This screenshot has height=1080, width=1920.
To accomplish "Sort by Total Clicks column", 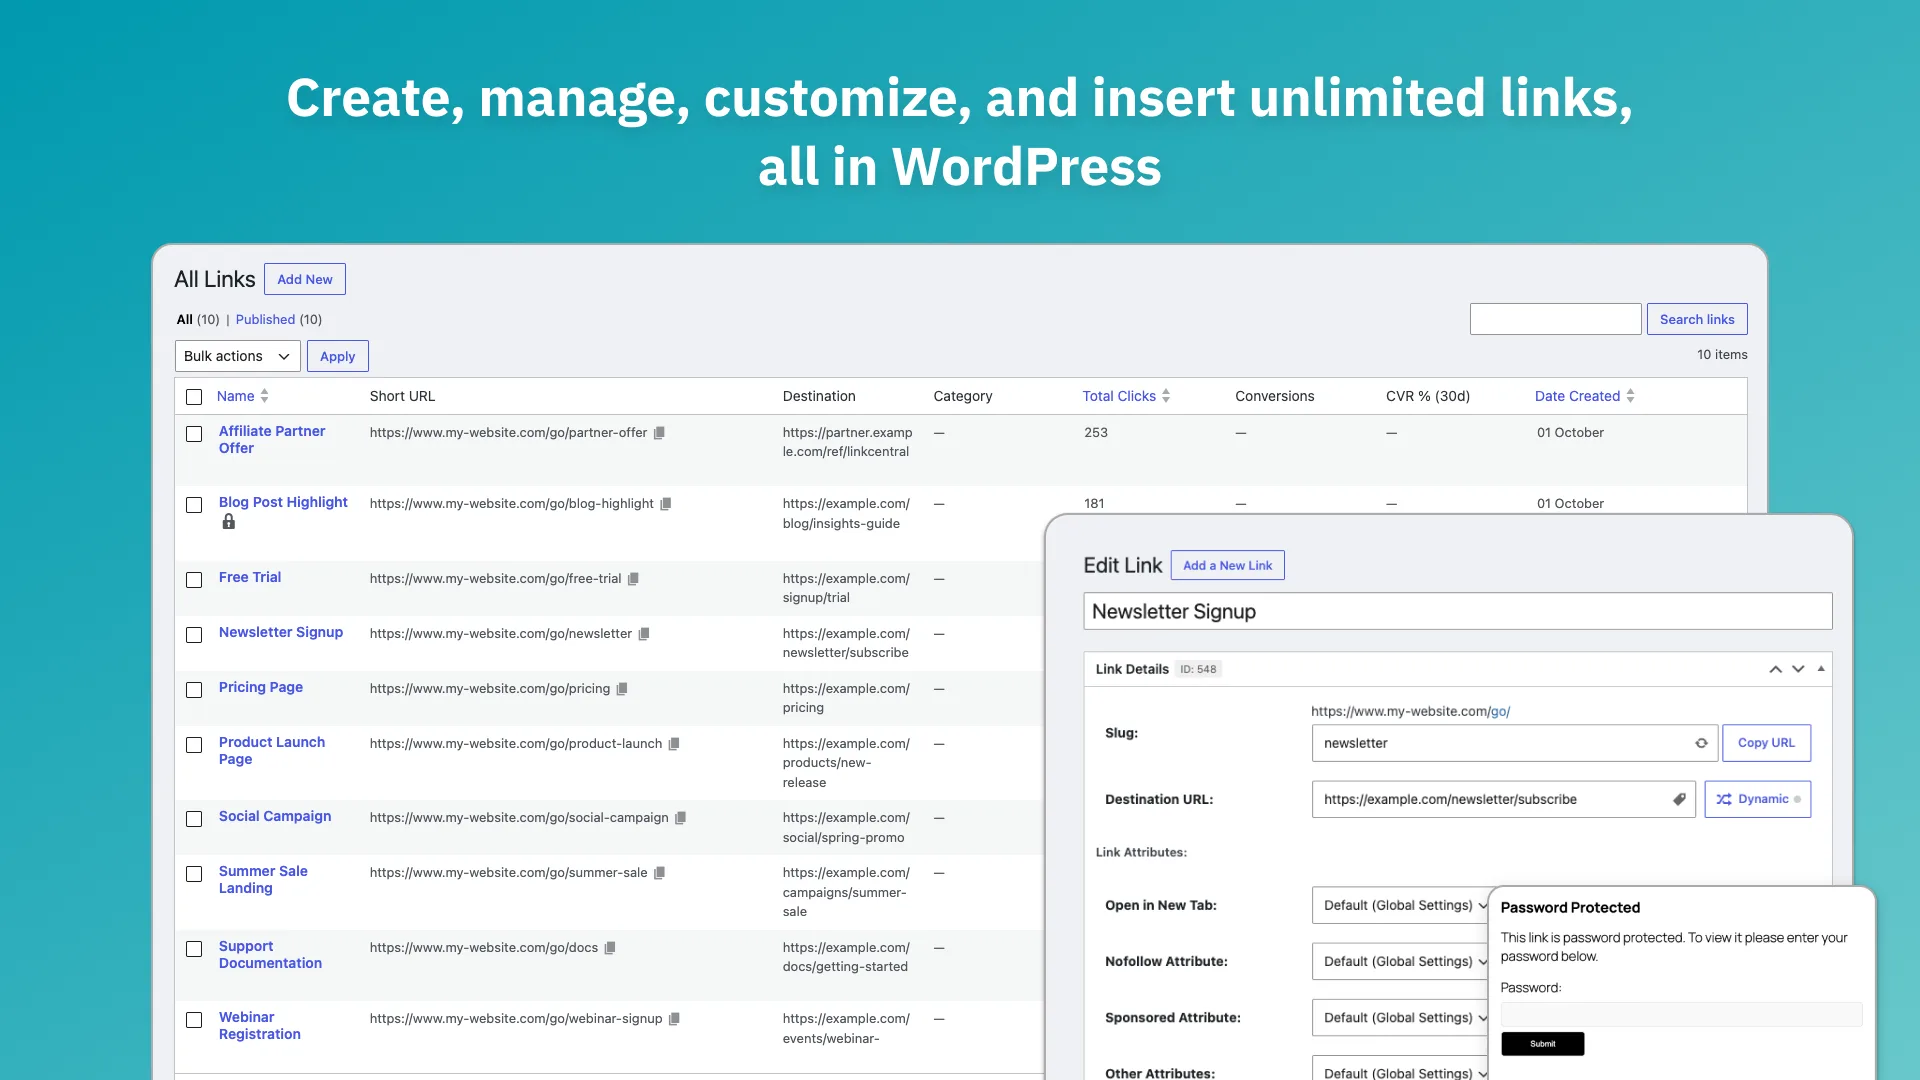I will 1126,396.
